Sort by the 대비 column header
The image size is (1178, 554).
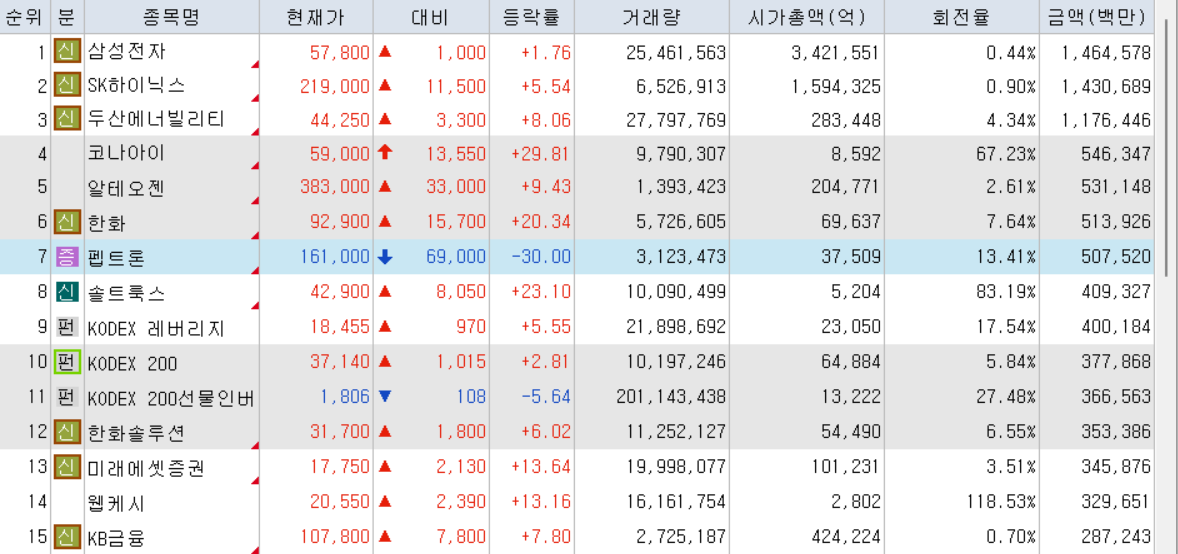point(430,17)
